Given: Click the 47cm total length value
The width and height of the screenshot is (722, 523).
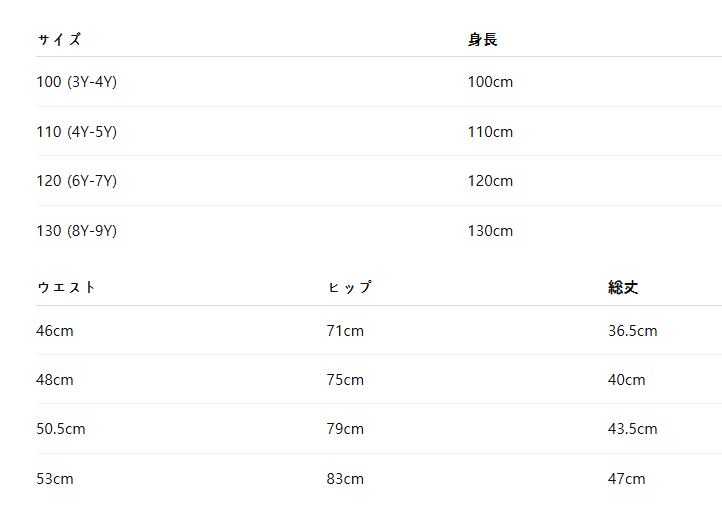Looking at the screenshot, I should pyautogui.click(x=627, y=479).
